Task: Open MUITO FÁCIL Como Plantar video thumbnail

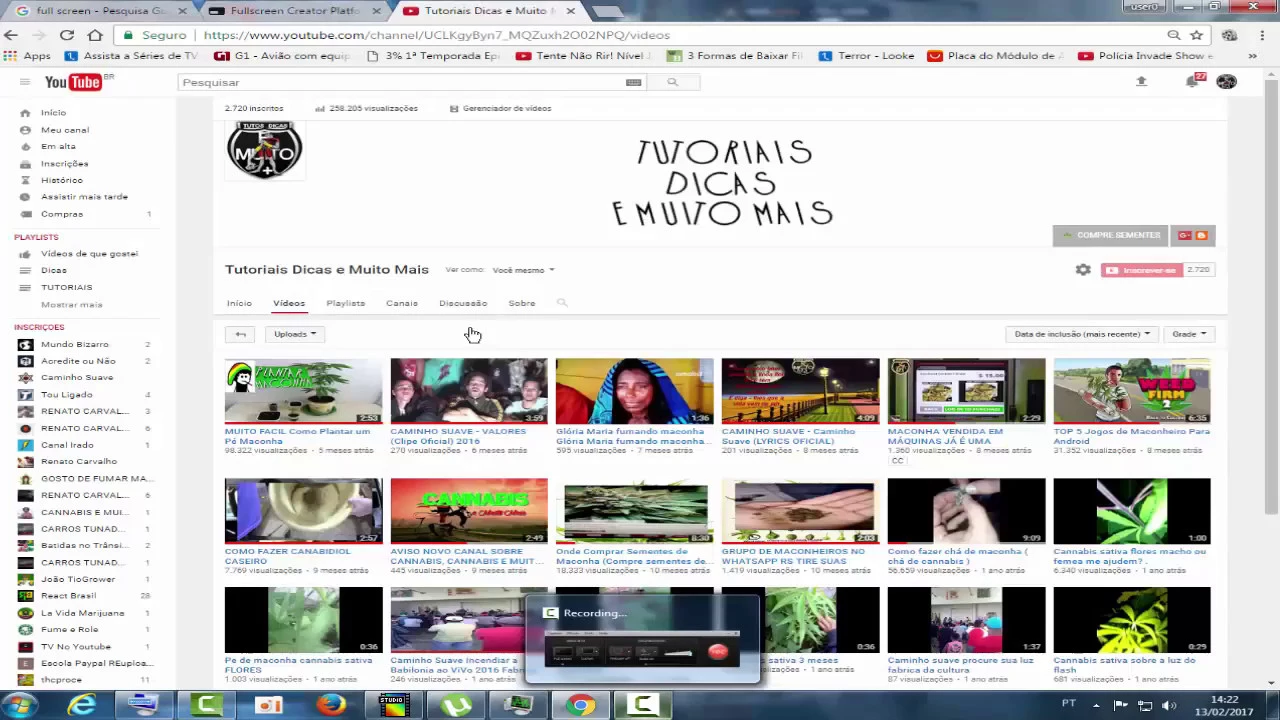Action: click(x=303, y=391)
